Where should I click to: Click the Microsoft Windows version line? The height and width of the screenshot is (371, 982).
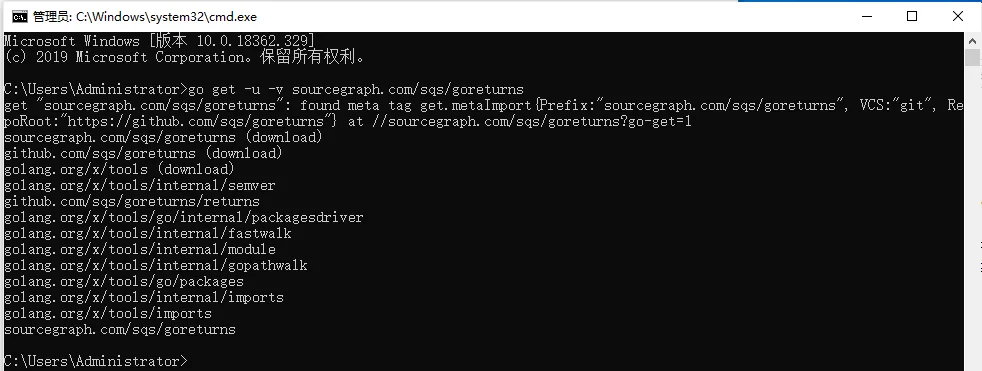(159, 41)
